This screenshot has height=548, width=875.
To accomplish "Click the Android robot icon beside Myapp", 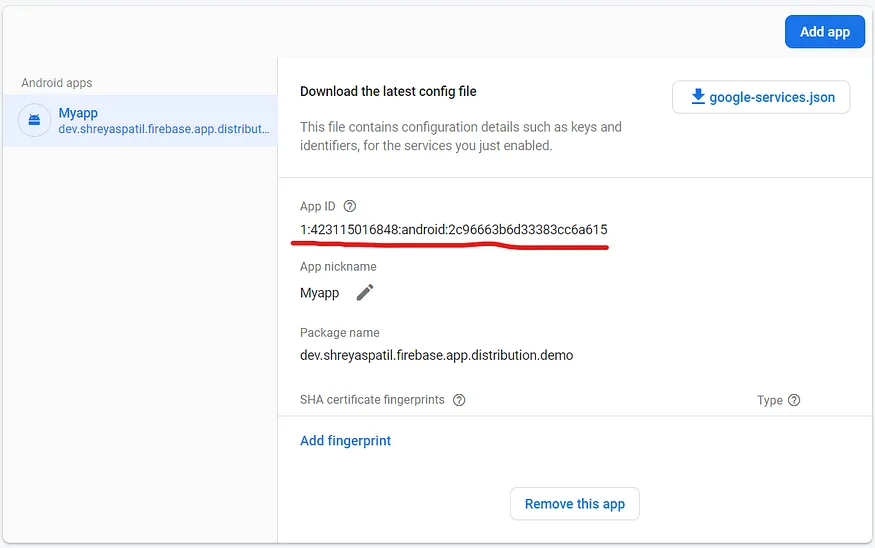I will click(34, 120).
